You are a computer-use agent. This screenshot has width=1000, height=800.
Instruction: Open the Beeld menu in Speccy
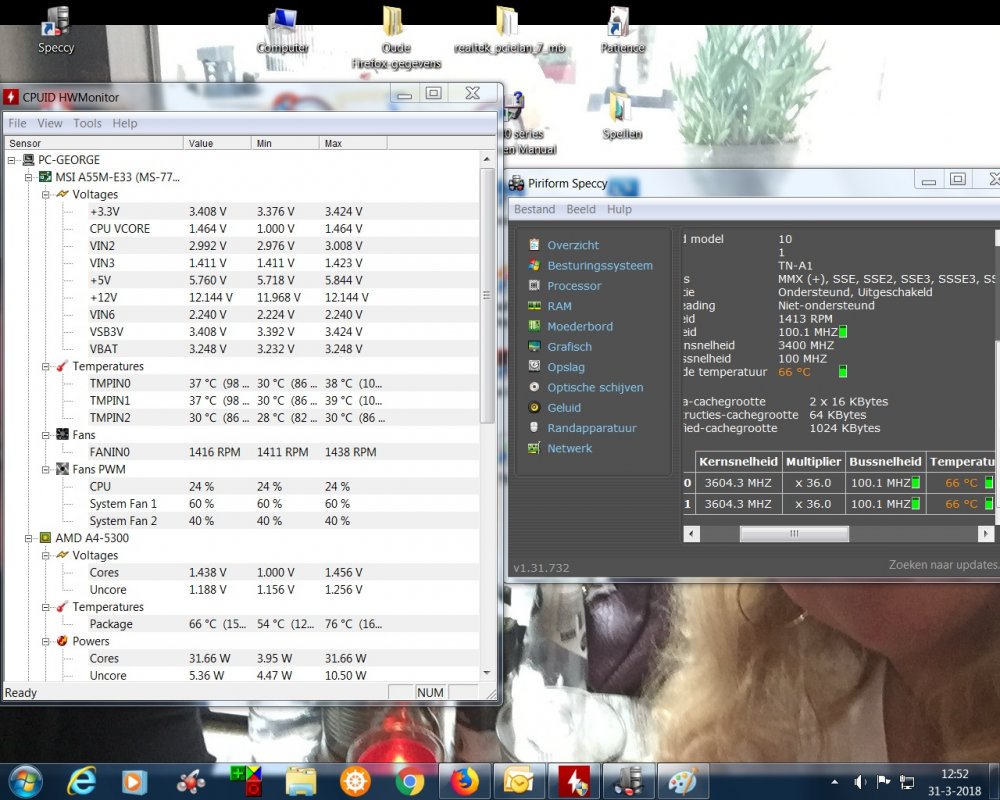[x=580, y=209]
